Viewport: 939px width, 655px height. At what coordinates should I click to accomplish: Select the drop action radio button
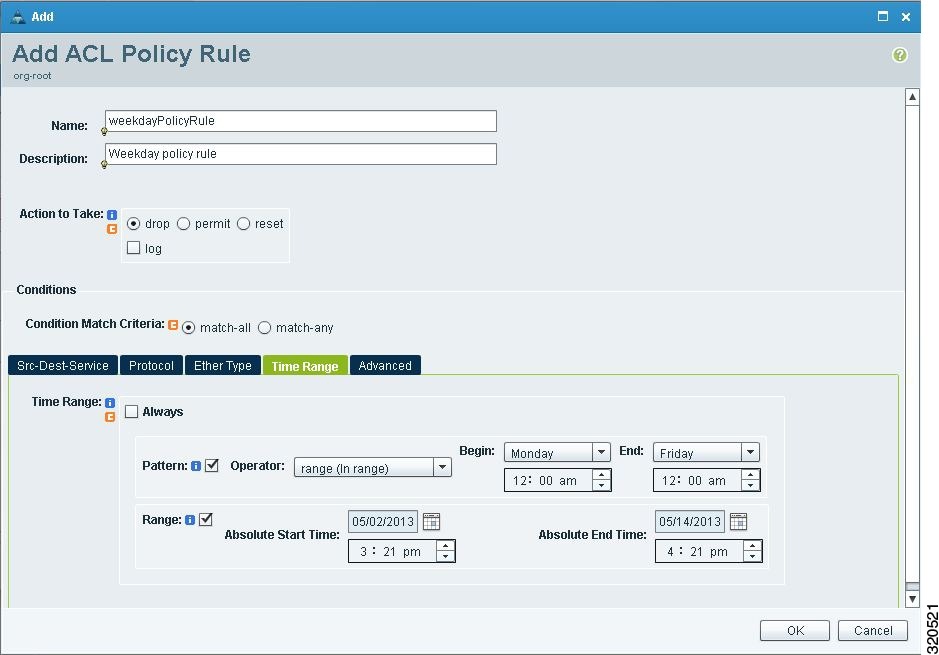(134, 224)
